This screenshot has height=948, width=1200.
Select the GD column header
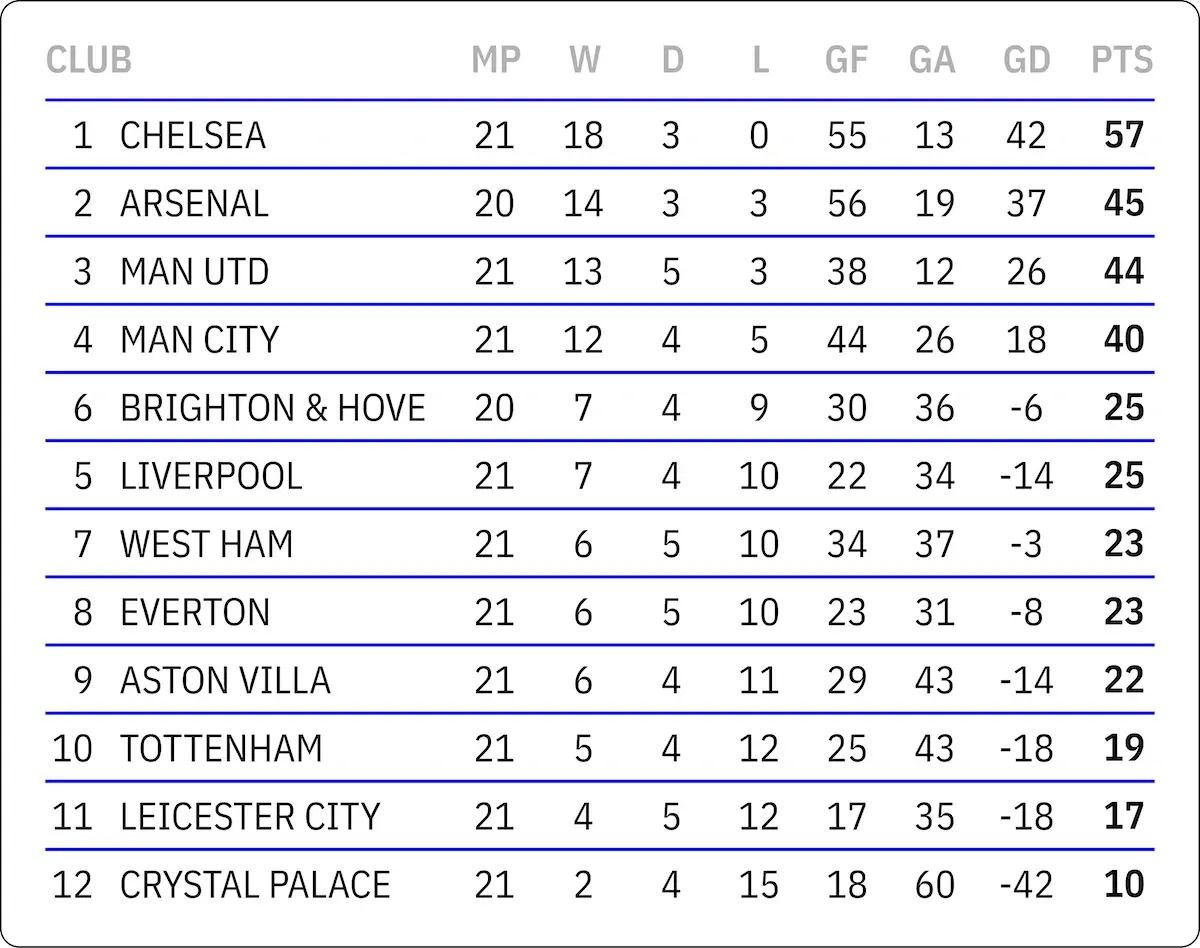1027,60
